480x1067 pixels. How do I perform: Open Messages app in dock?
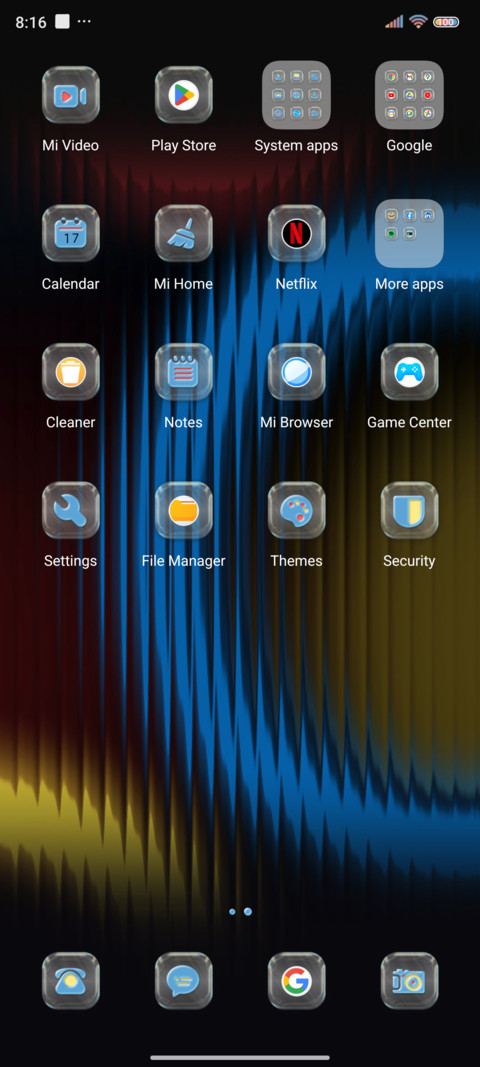[183, 981]
